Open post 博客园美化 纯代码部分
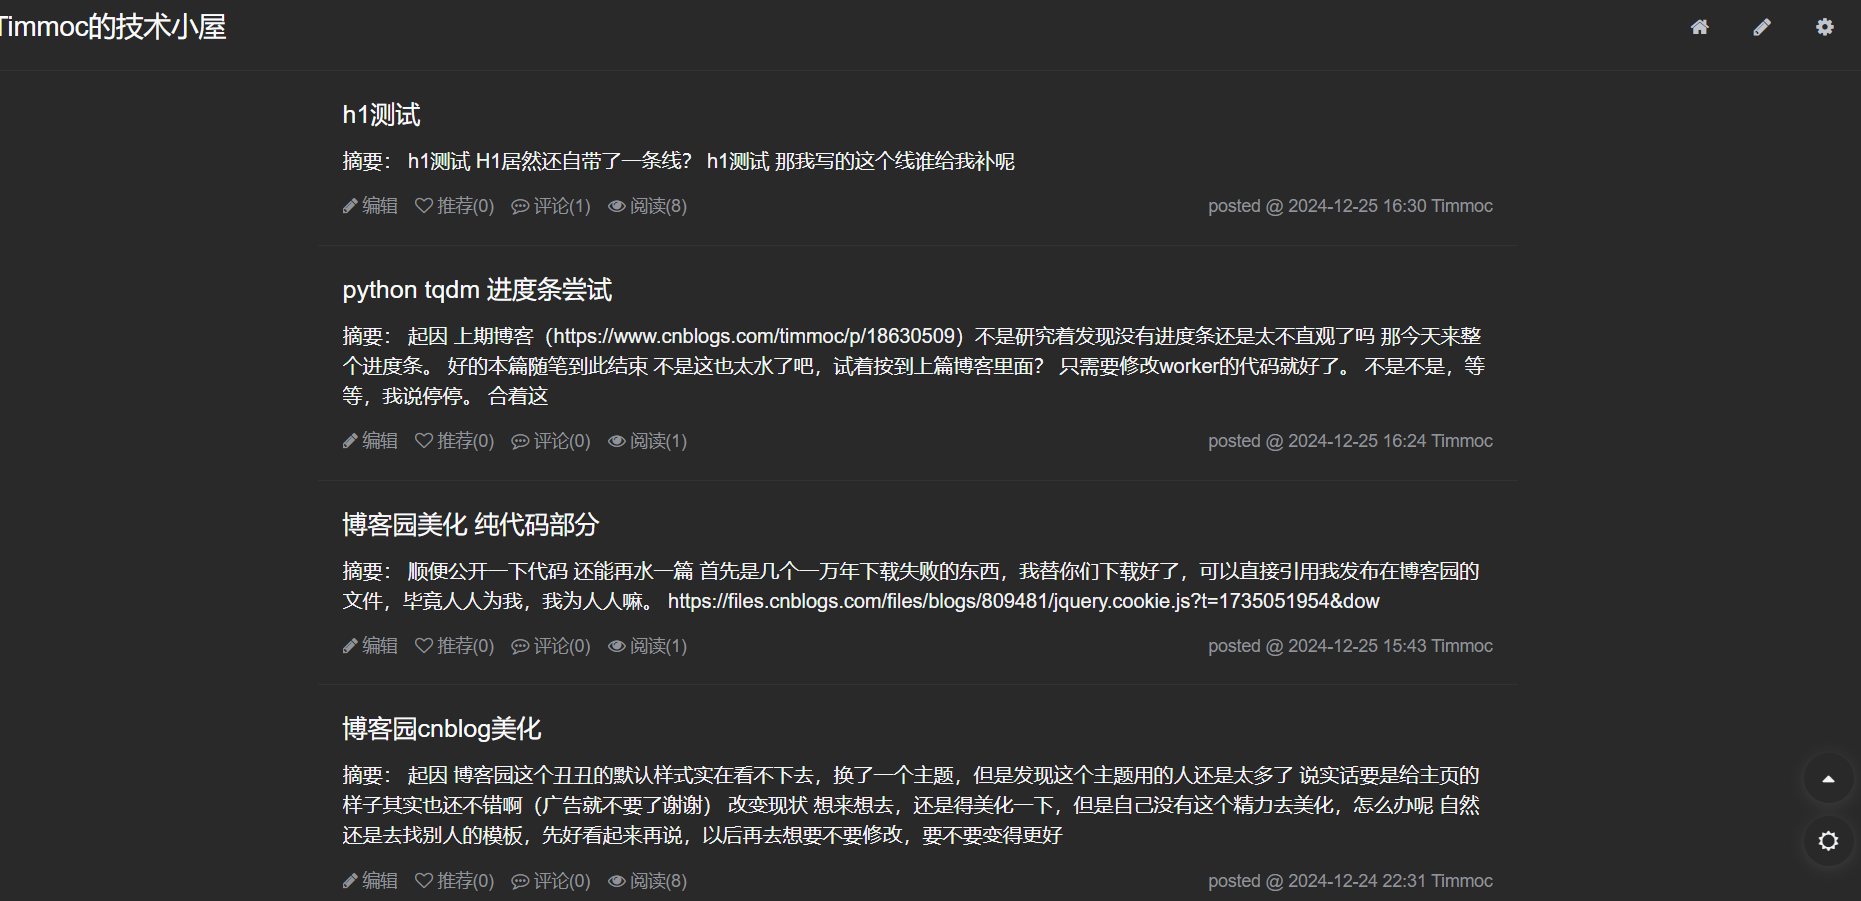 point(470,525)
